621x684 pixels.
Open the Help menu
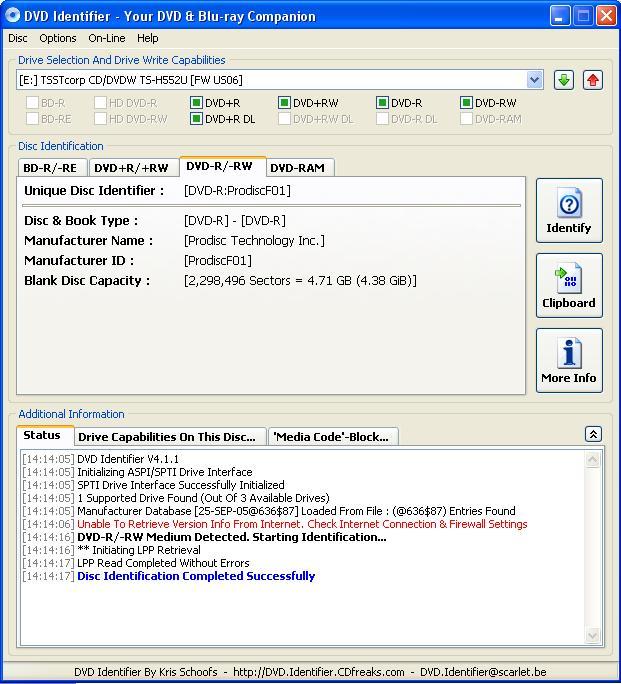click(147, 38)
